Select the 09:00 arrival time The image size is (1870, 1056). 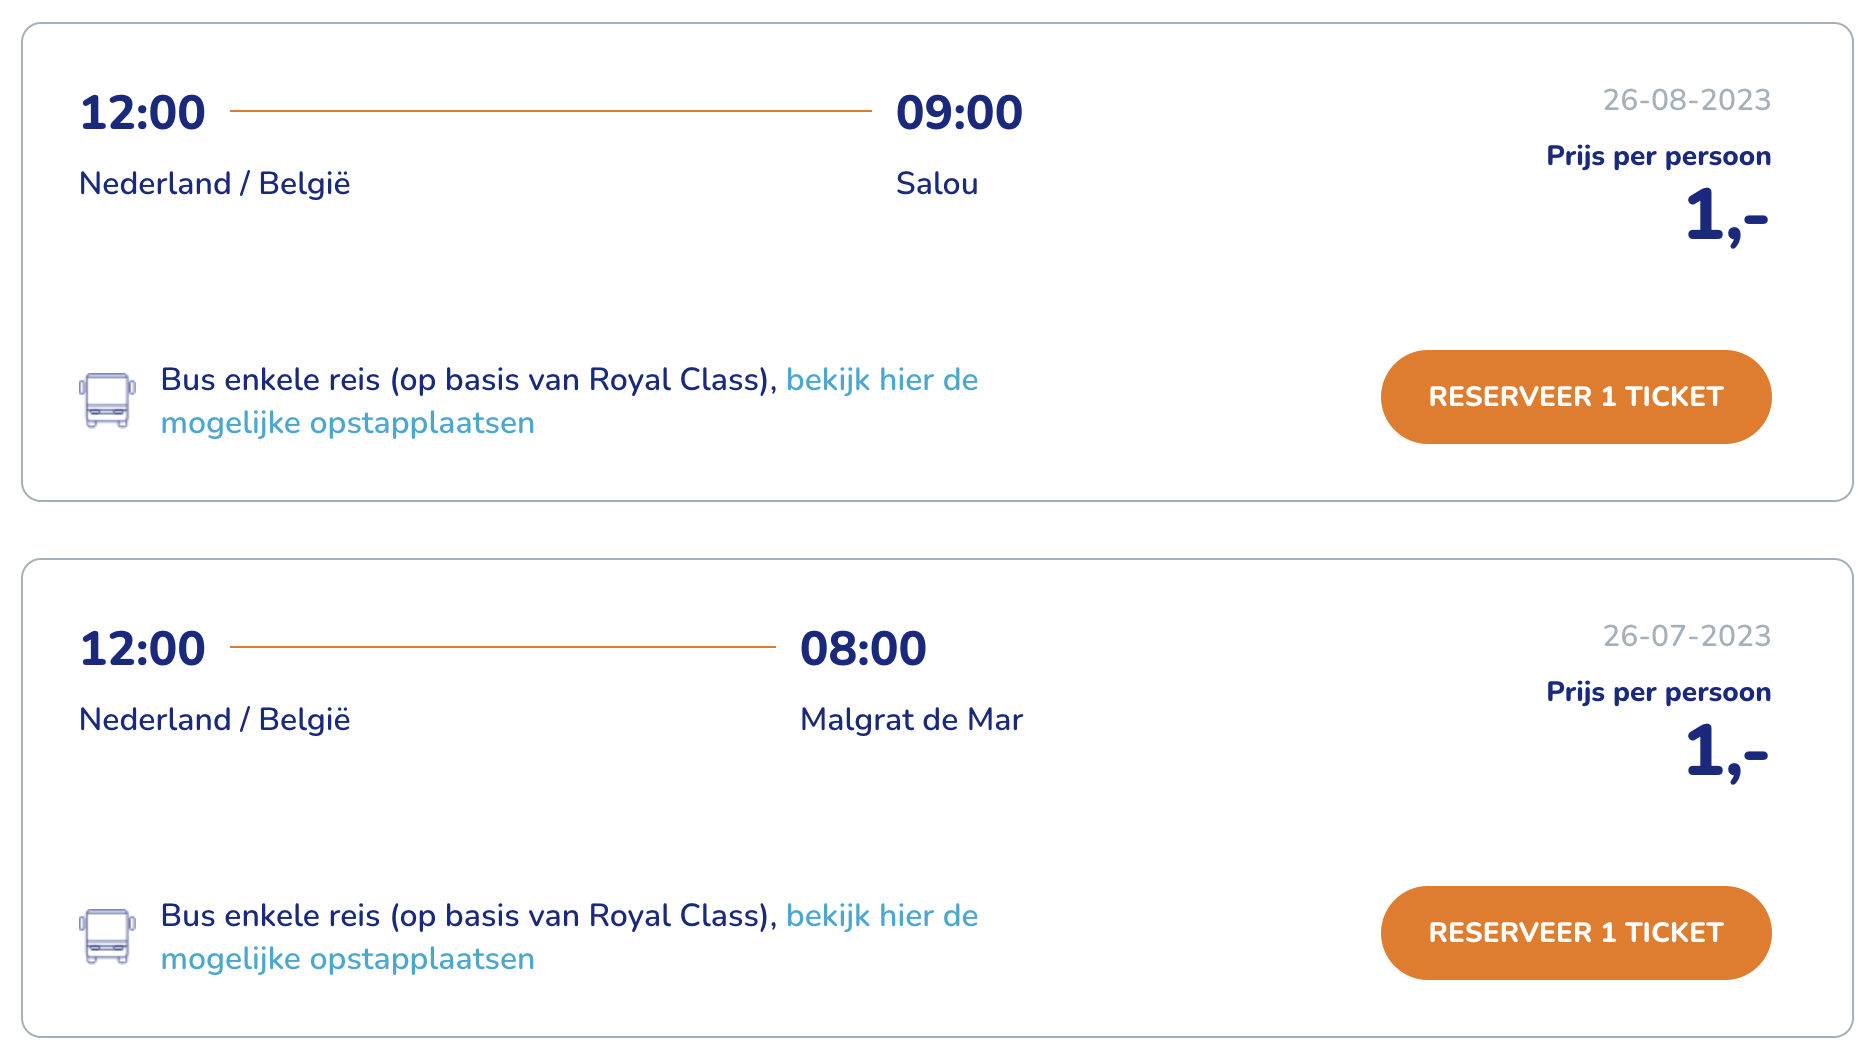point(959,112)
